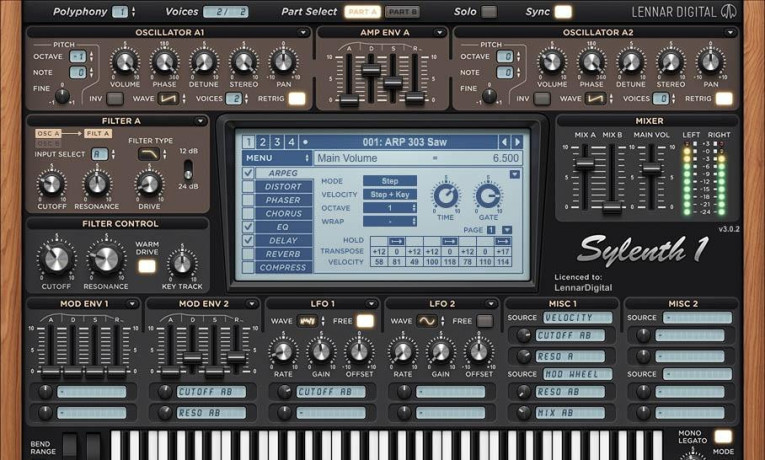This screenshot has height=460, width=765.
Task: Click the Filter A 12 dB/24 dB slope switch
Action: tap(188, 169)
